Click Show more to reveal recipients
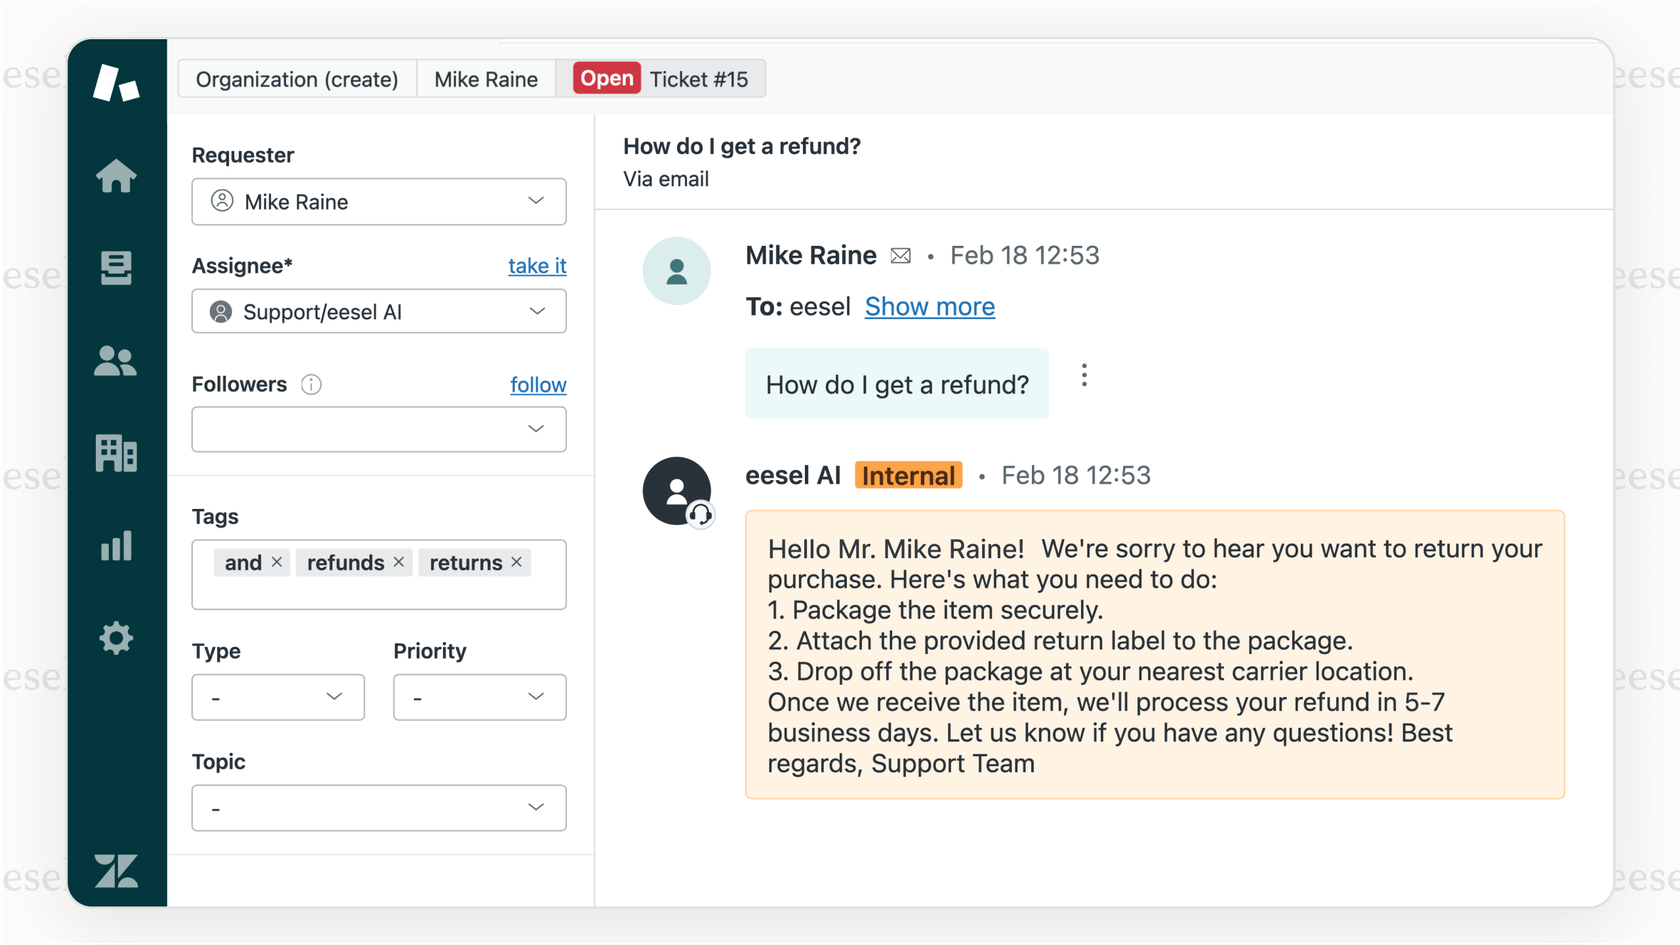The height and width of the screenshot is (945, 1680). click(929, 306)
